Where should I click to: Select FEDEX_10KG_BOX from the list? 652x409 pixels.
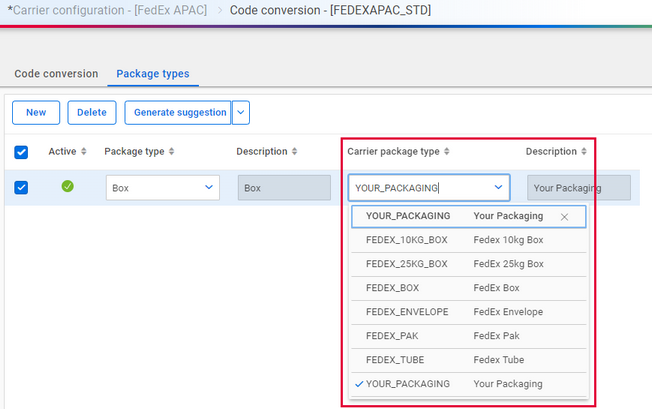pyautogui.click(x=469, y=240)
